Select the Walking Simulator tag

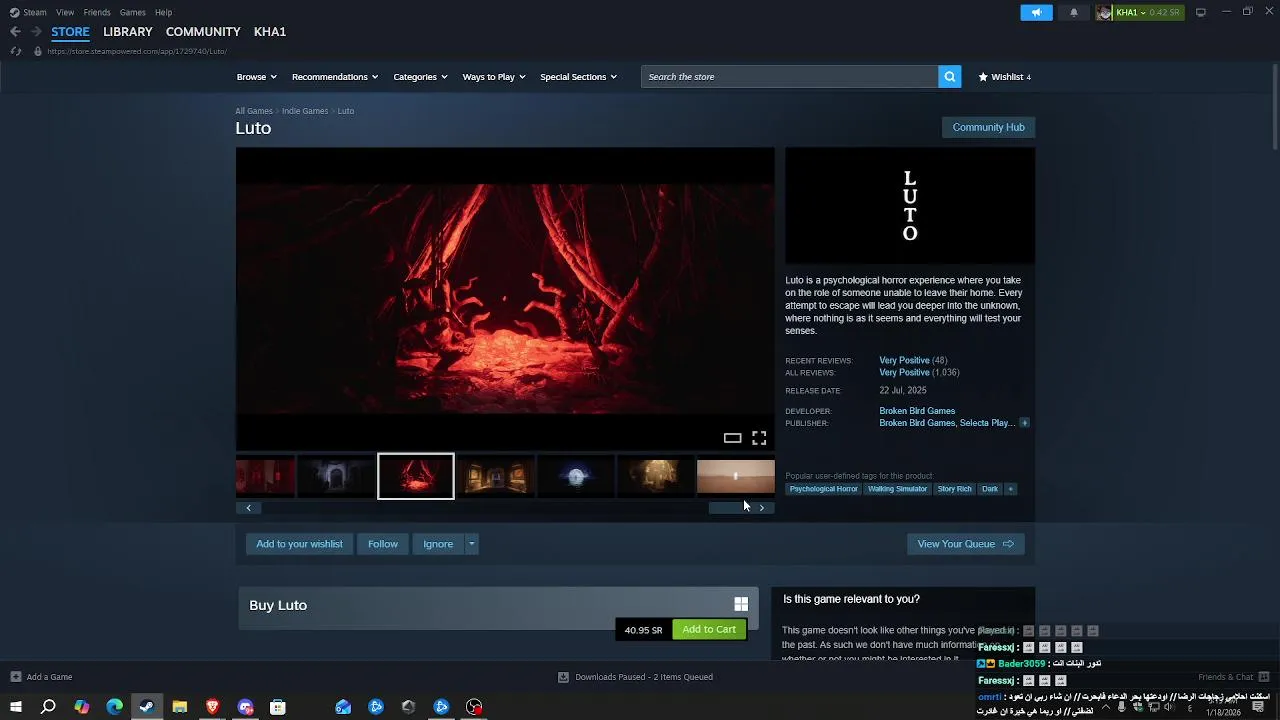[x=897, y=489]
